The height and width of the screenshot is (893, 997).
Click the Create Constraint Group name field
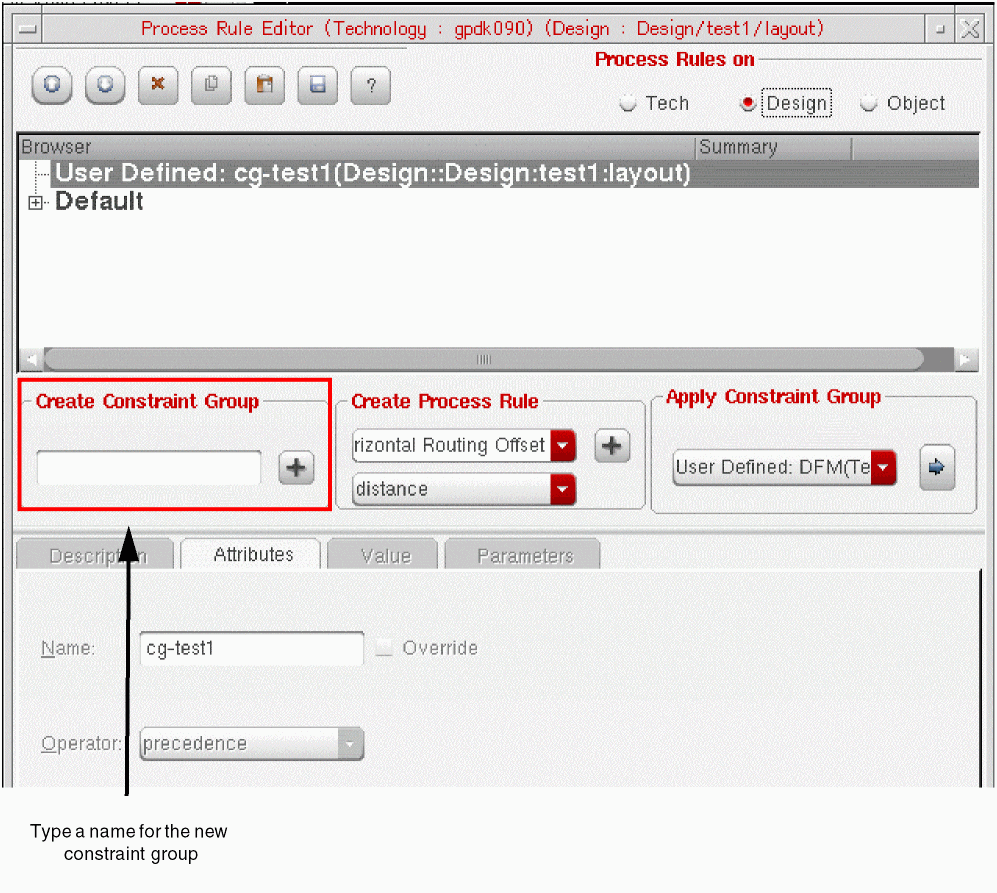tap(149, 467)
